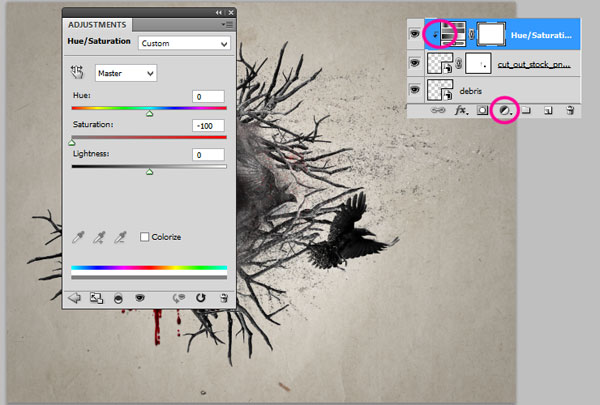600x405 pixels.
Task: Click the layer styles fx icon
Action: tap(462, 111)
